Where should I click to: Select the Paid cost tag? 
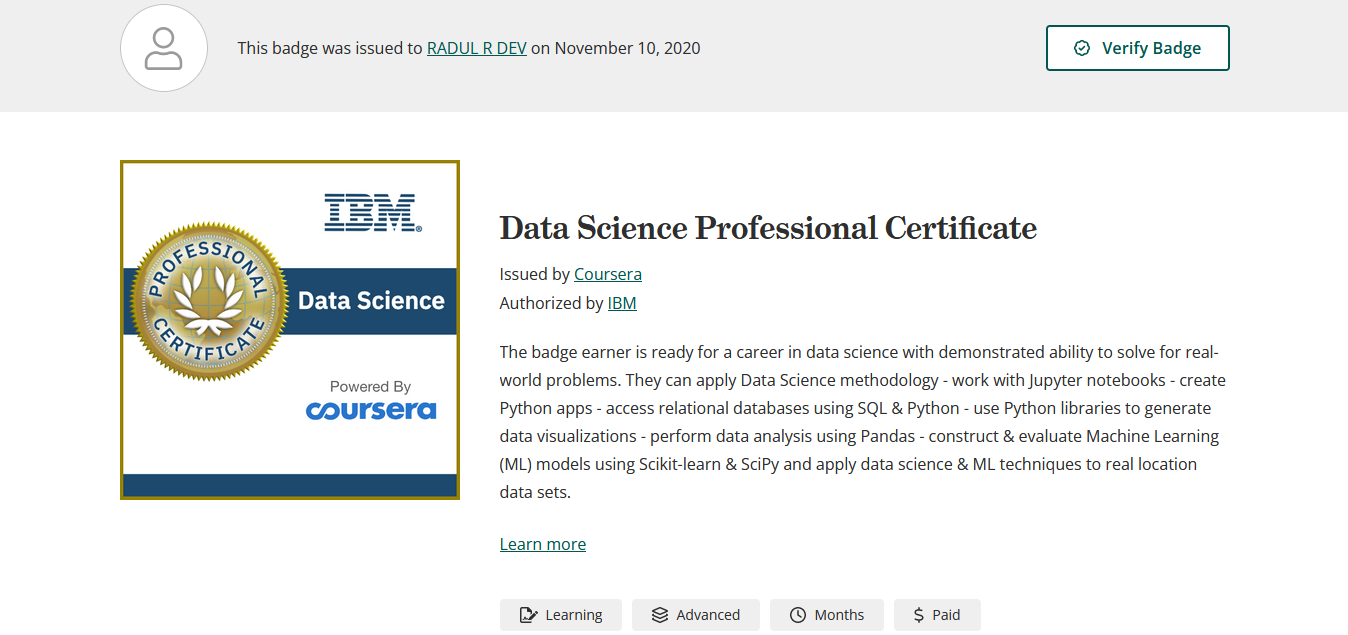937,614
